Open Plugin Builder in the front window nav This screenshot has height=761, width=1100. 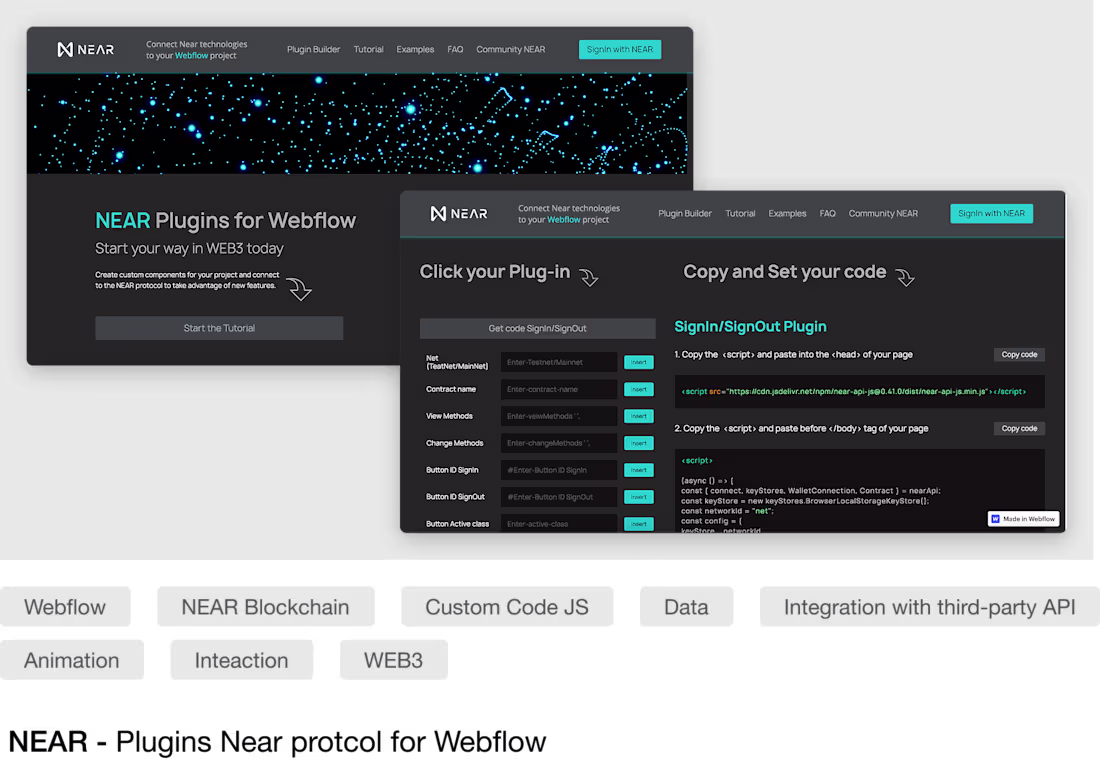(x=685, y=214)
